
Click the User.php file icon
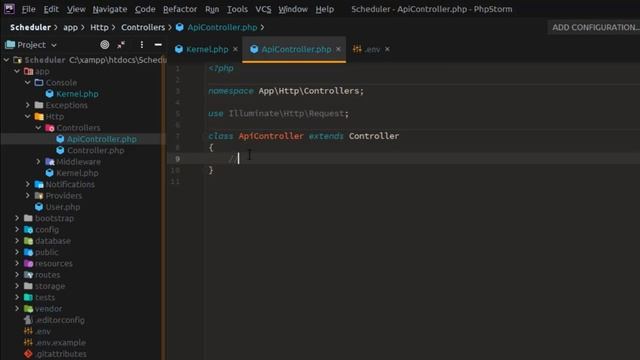coord(39,207)
